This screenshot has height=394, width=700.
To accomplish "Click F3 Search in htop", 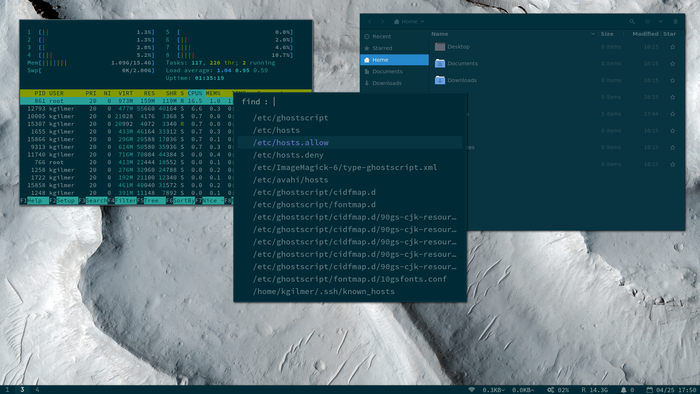I will point(93,201).
